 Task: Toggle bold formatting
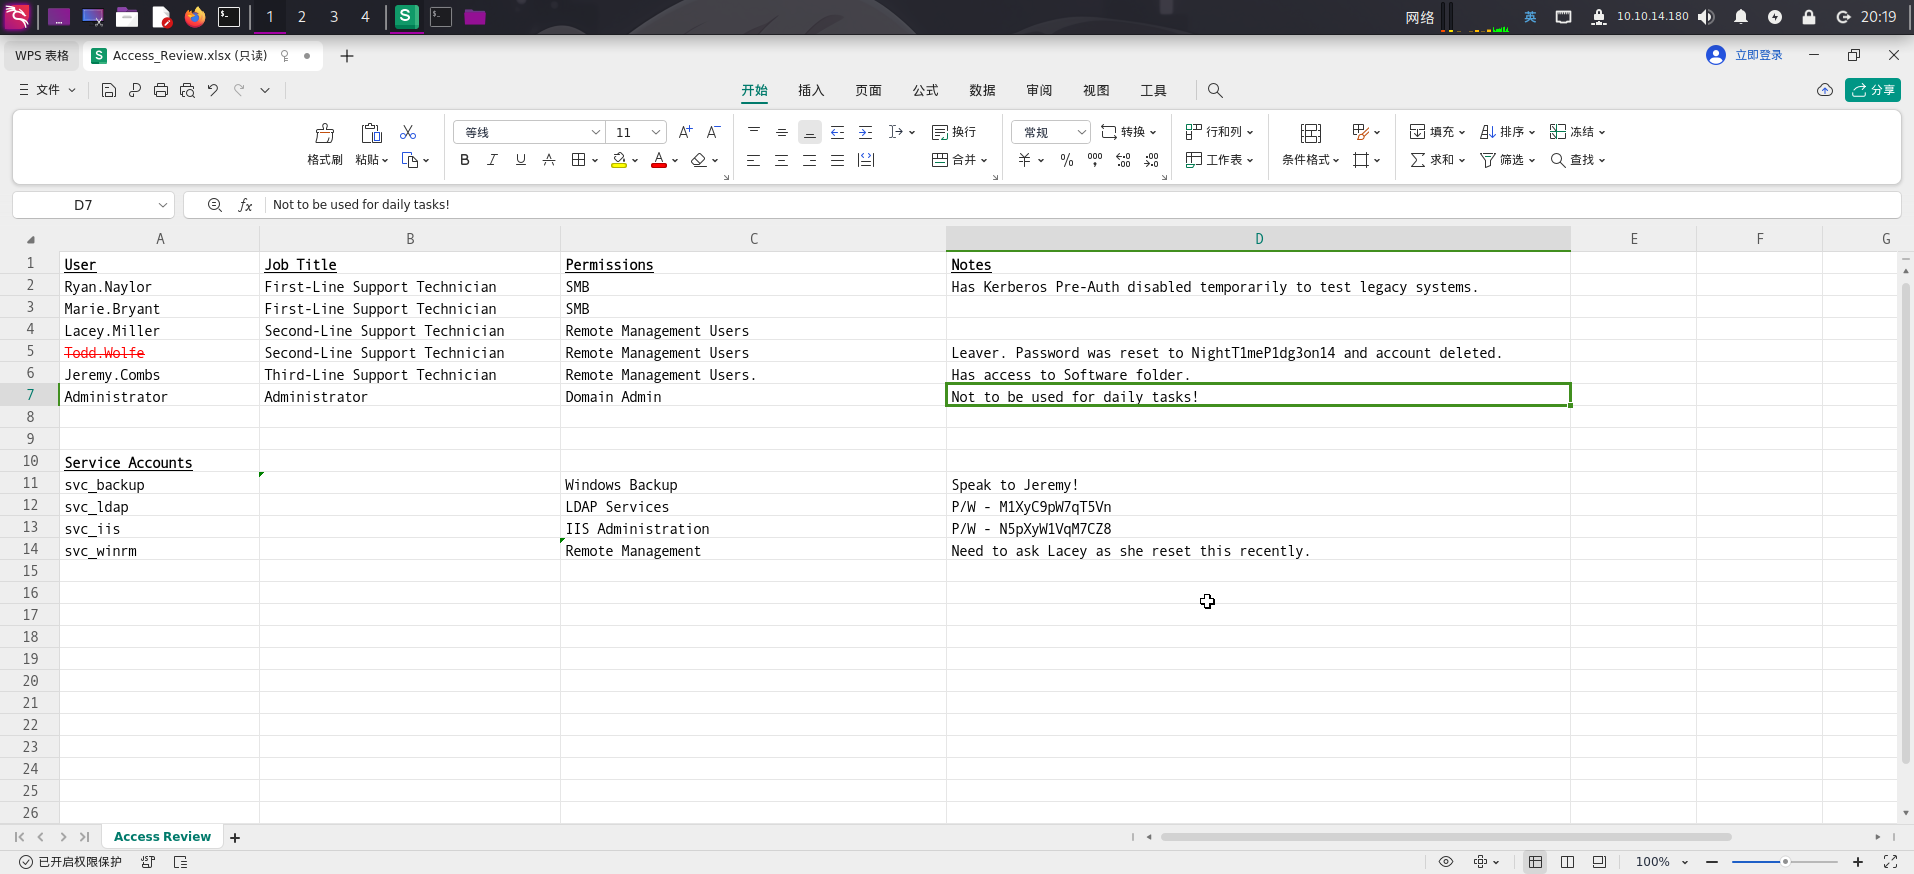click(x=465, y=160)
